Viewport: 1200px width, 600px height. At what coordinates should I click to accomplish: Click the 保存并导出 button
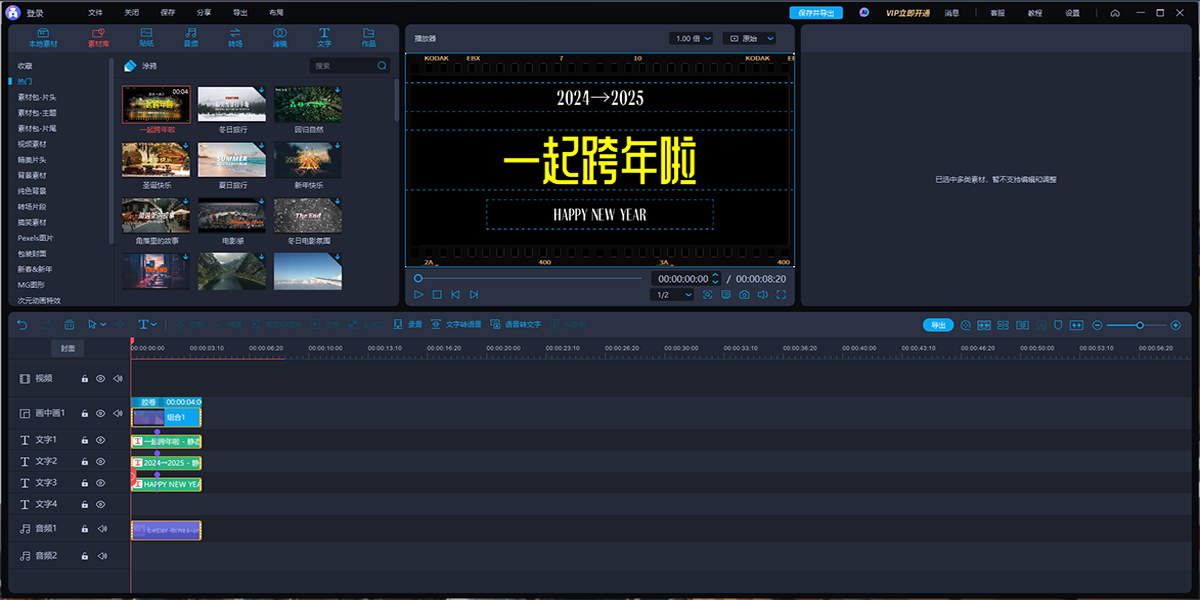[x=816, y=13]
